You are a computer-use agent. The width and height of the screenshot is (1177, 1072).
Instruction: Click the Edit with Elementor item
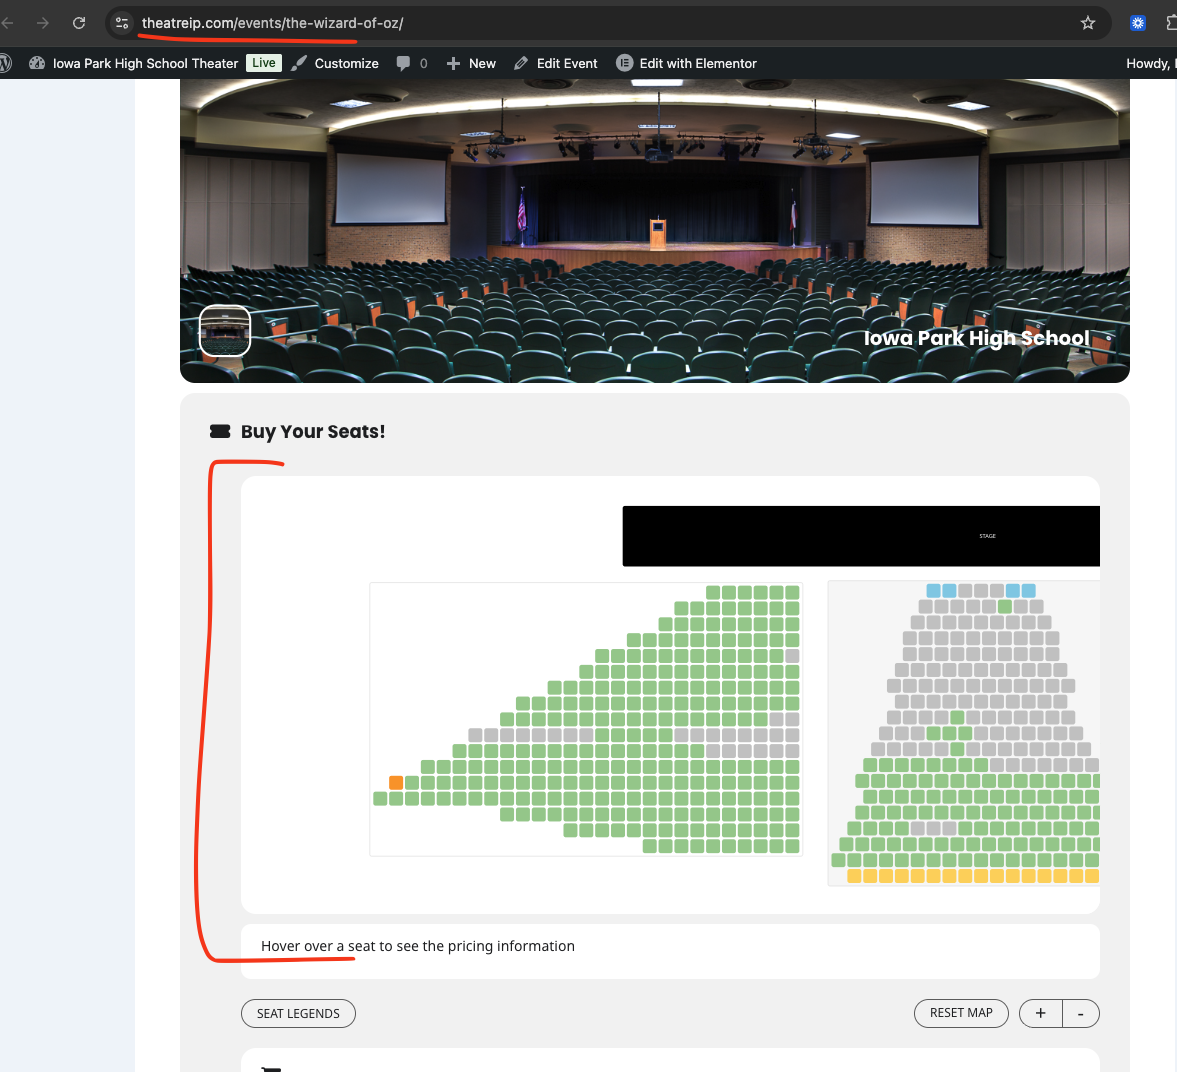pos(686,63)
